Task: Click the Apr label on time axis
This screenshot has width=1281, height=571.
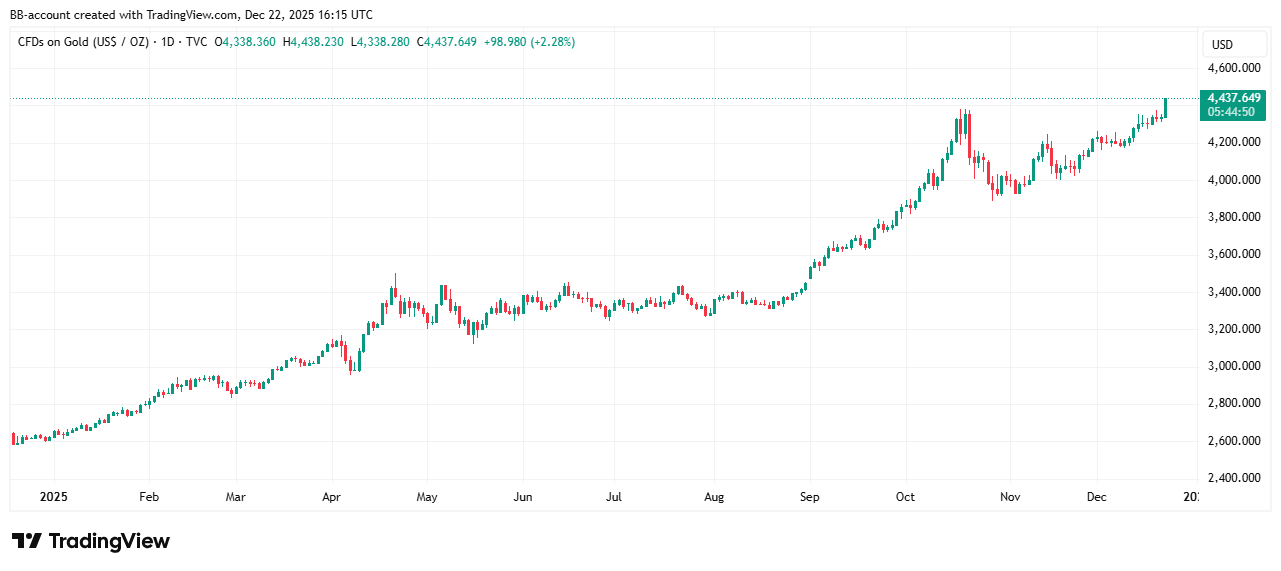Action: 333,496
